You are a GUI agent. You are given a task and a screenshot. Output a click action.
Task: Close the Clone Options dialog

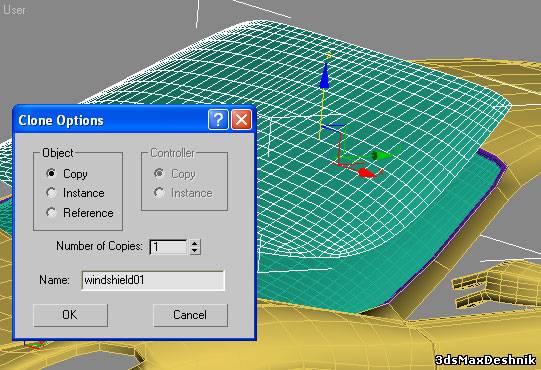pos(241,120)
